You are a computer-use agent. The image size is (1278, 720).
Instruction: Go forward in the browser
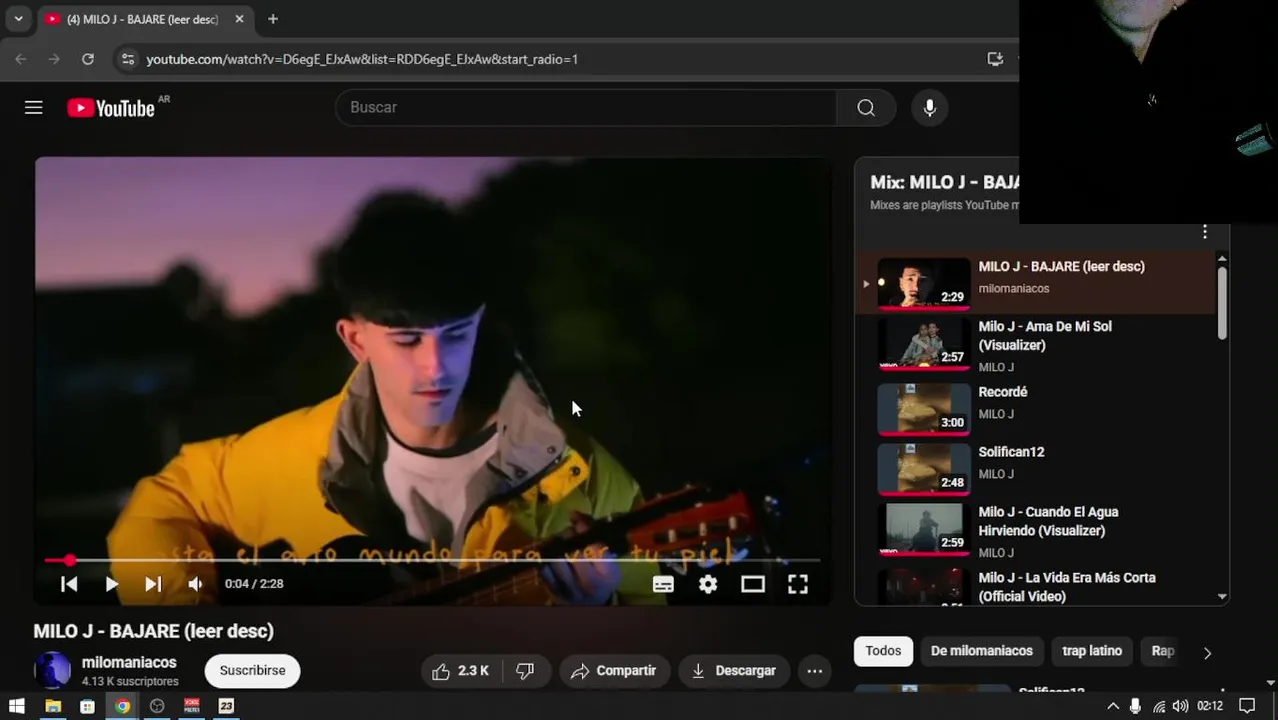click(54, 59)
